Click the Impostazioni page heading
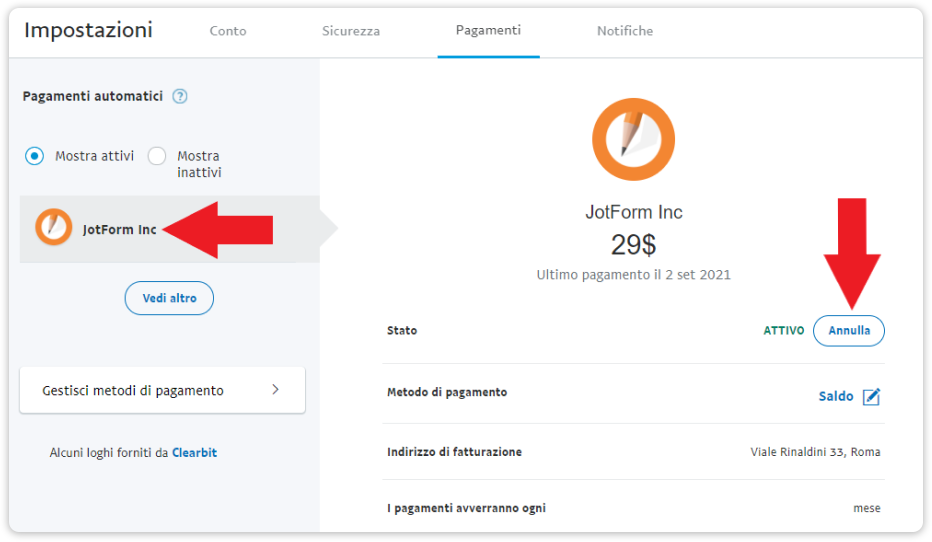 coord(88,30)
